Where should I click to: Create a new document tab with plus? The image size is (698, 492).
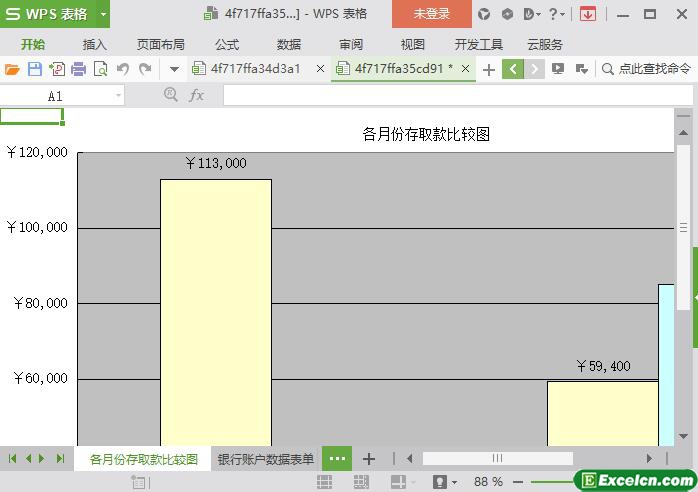coord(488,69)
